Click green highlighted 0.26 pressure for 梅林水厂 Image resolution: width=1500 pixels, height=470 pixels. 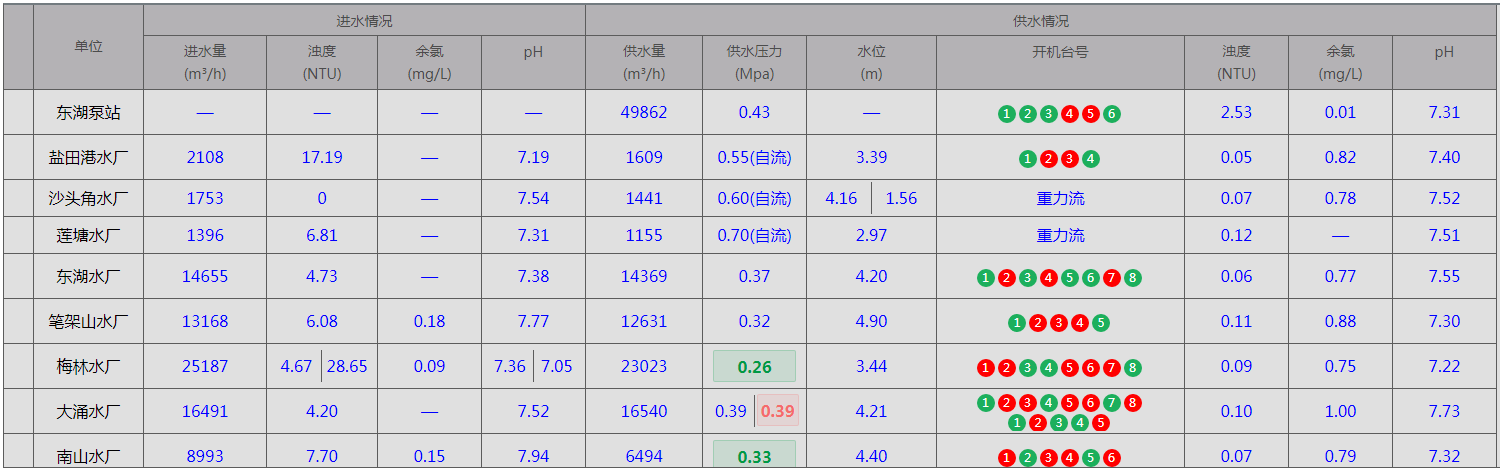[x=754, y=367]
